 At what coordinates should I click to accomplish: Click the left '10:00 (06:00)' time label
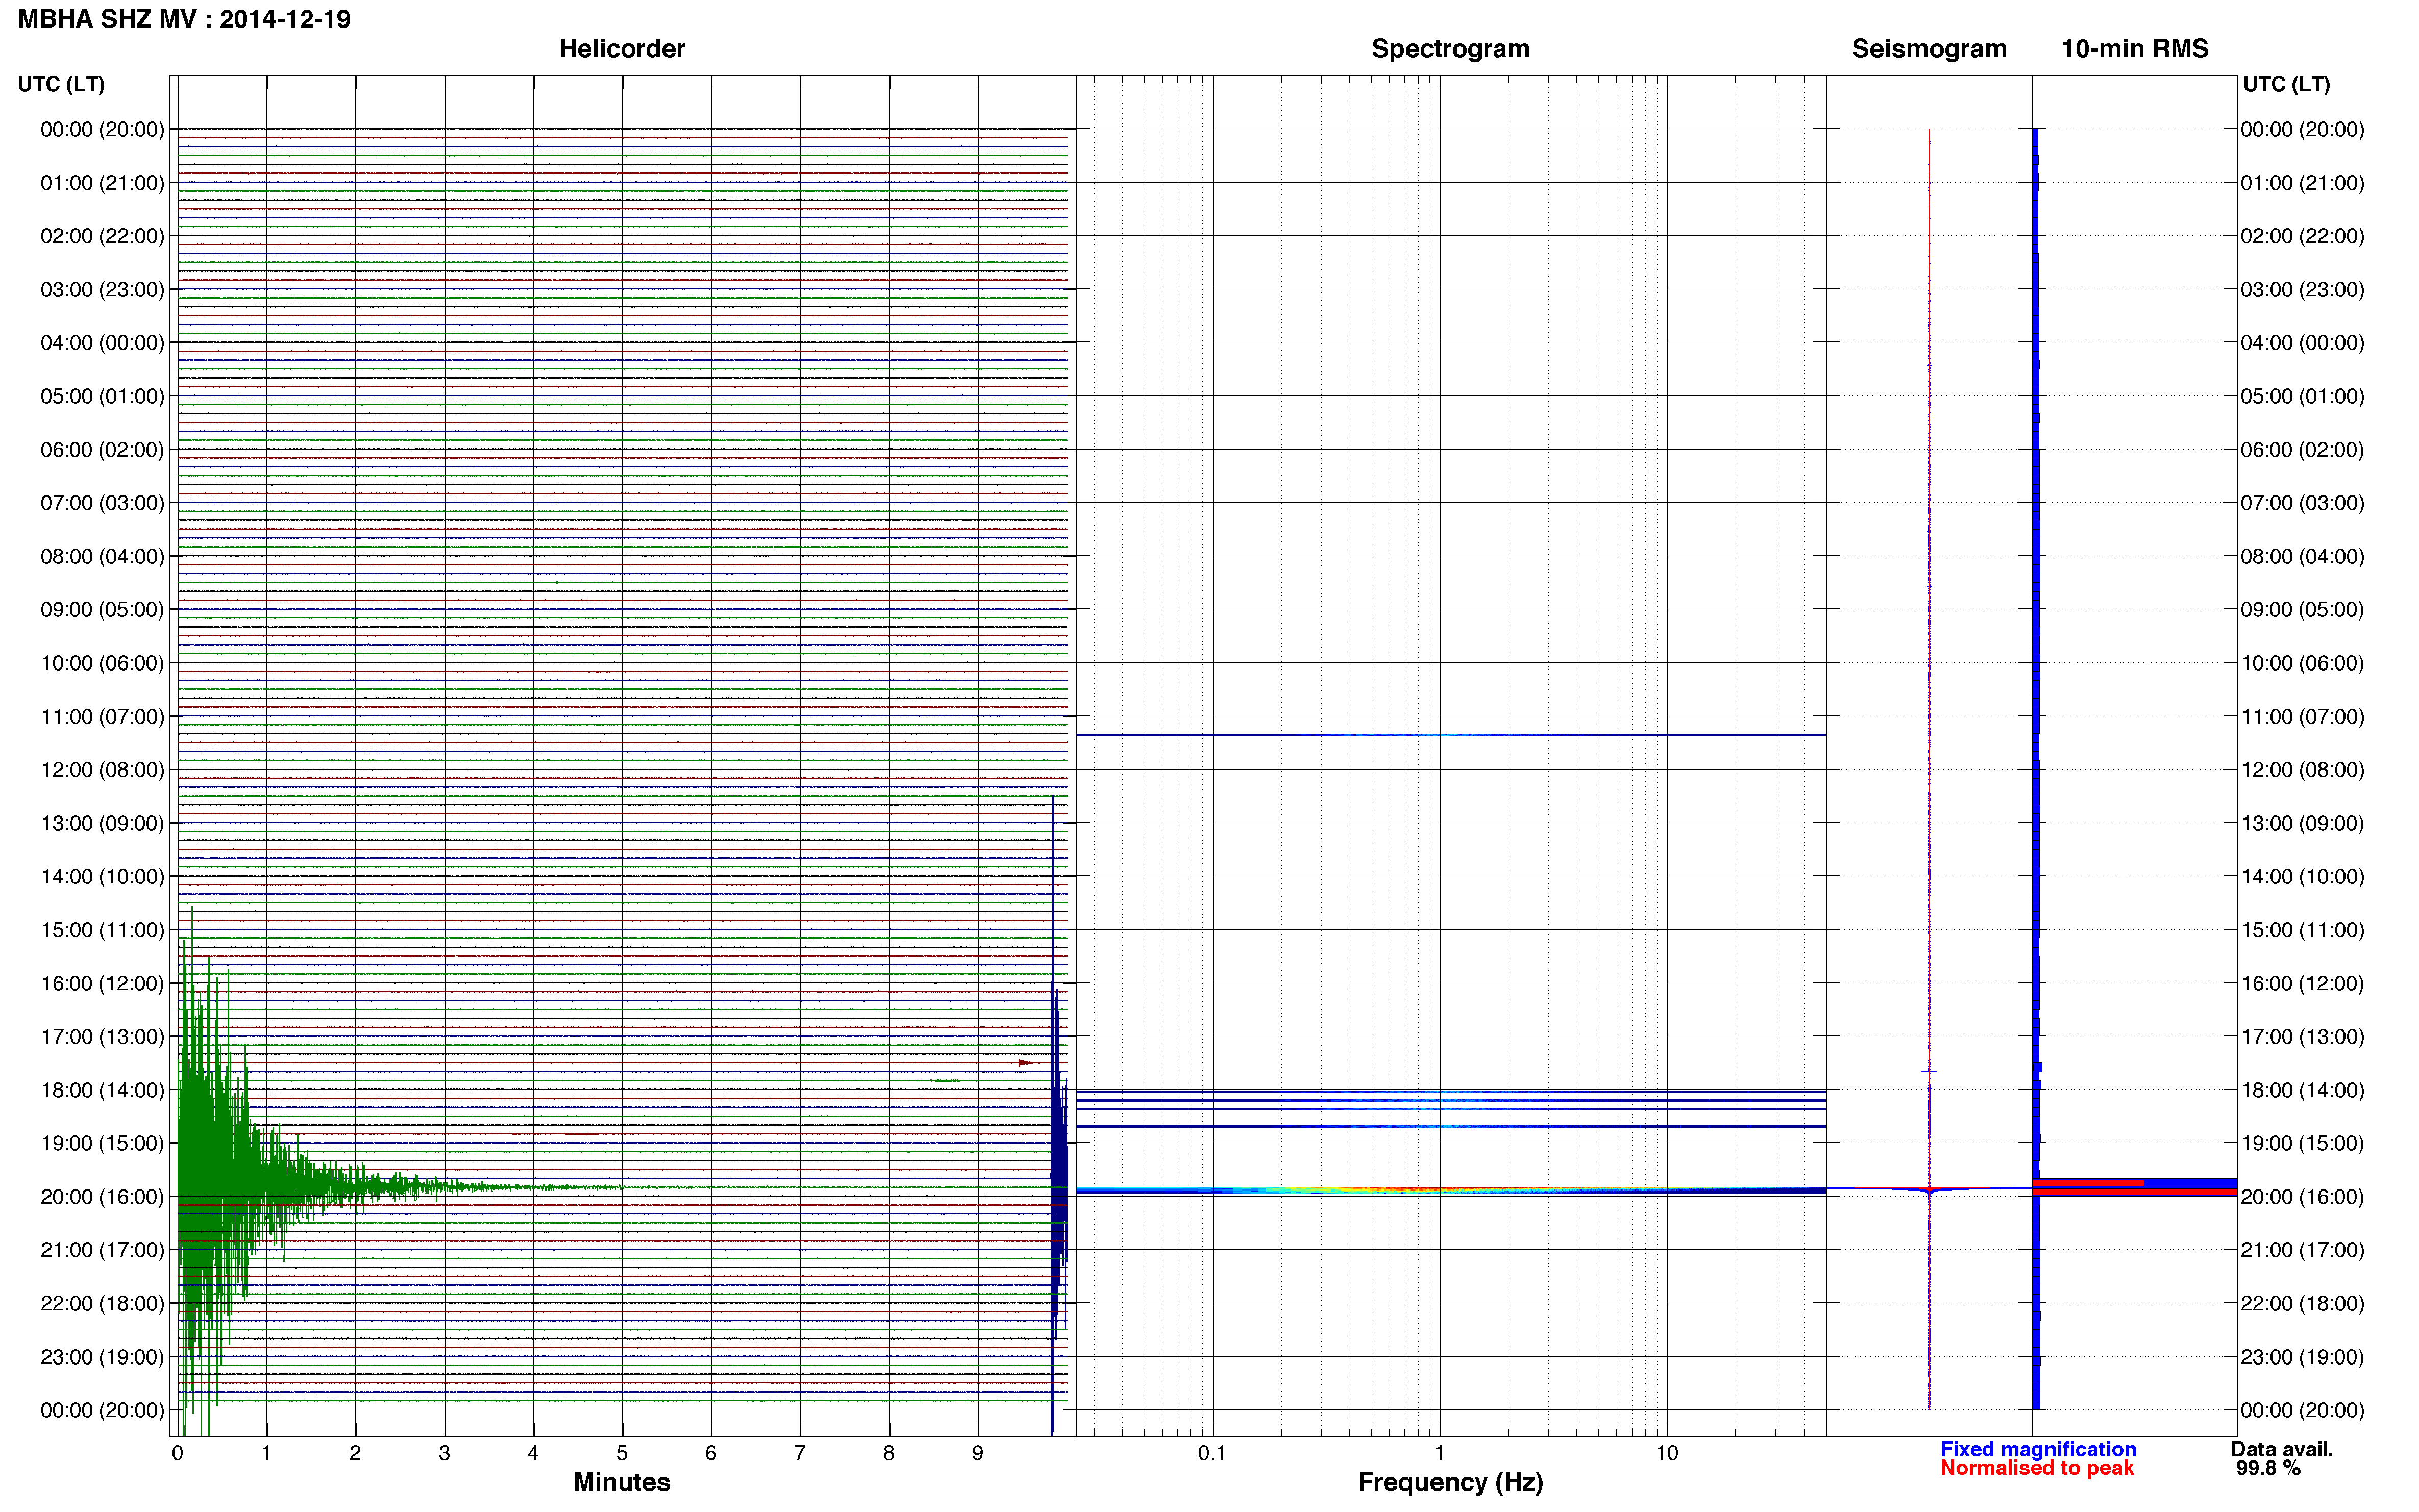102,663
